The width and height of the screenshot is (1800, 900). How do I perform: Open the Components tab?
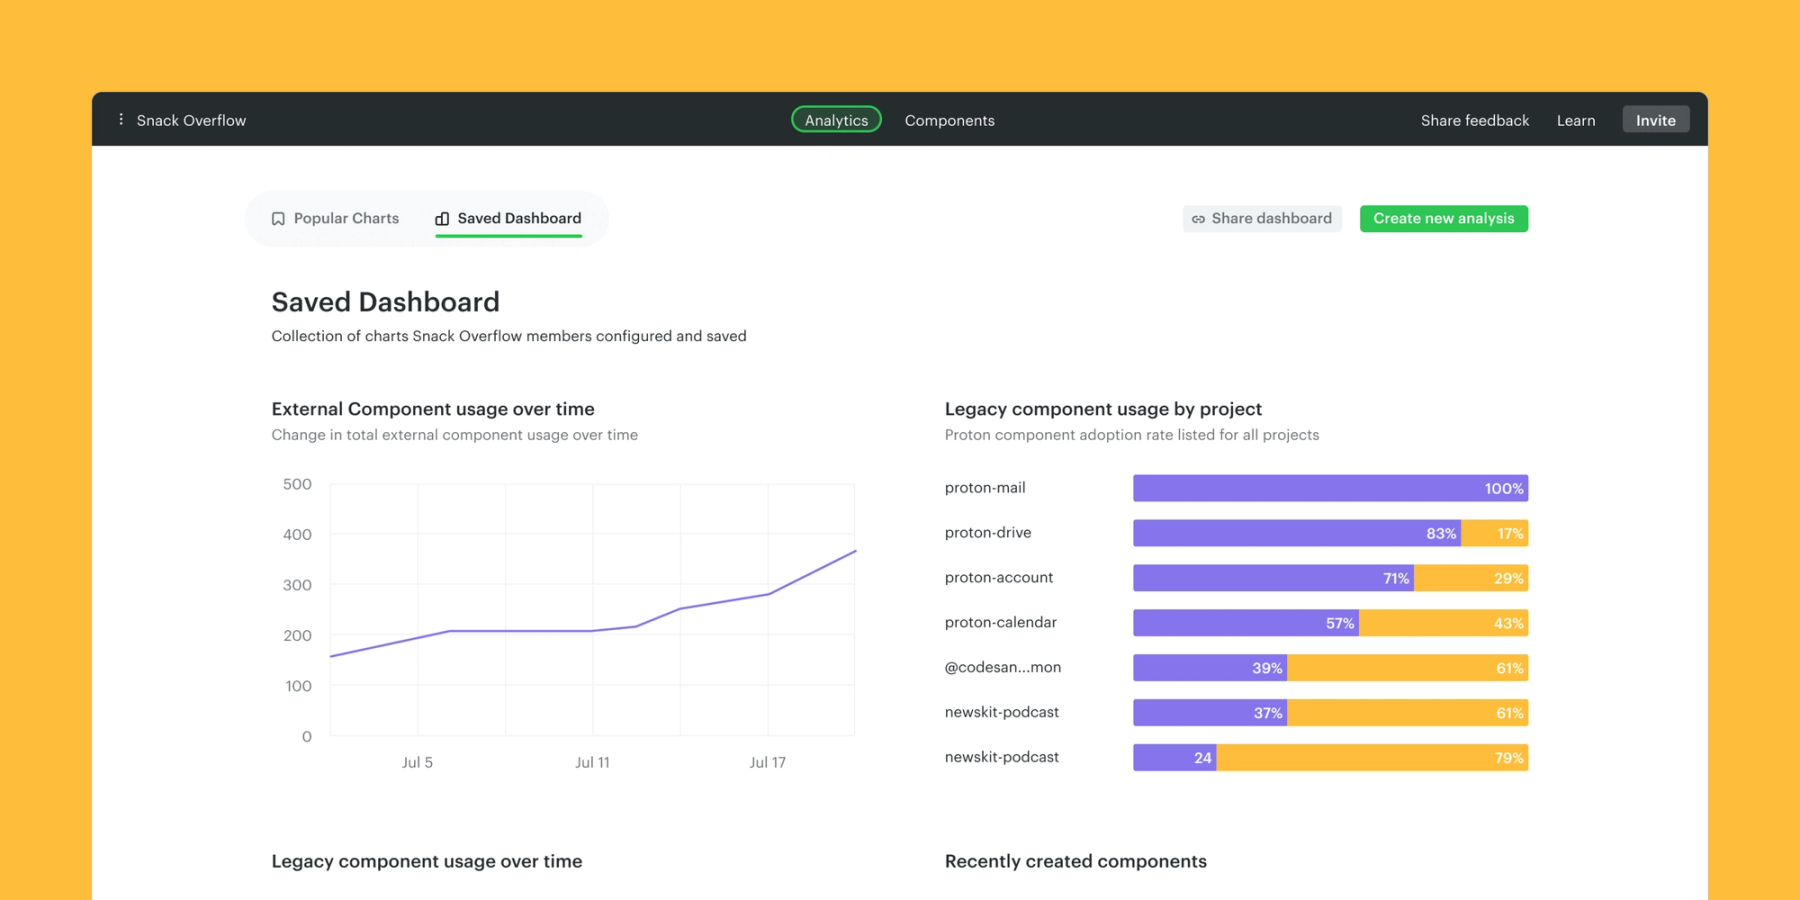coord(949,120)
